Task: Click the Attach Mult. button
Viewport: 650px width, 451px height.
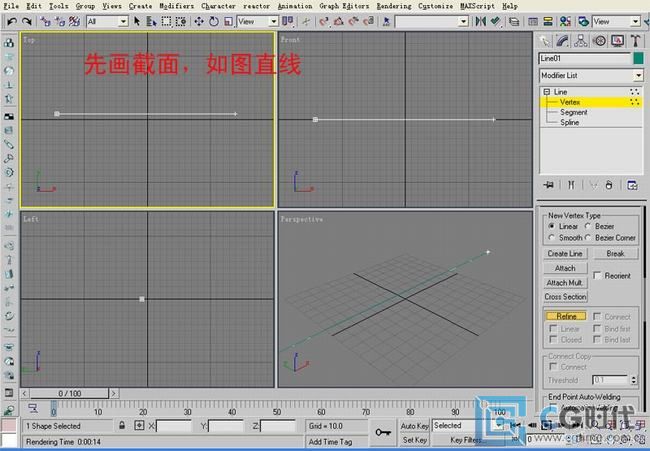Action: [x=565, y=283]
